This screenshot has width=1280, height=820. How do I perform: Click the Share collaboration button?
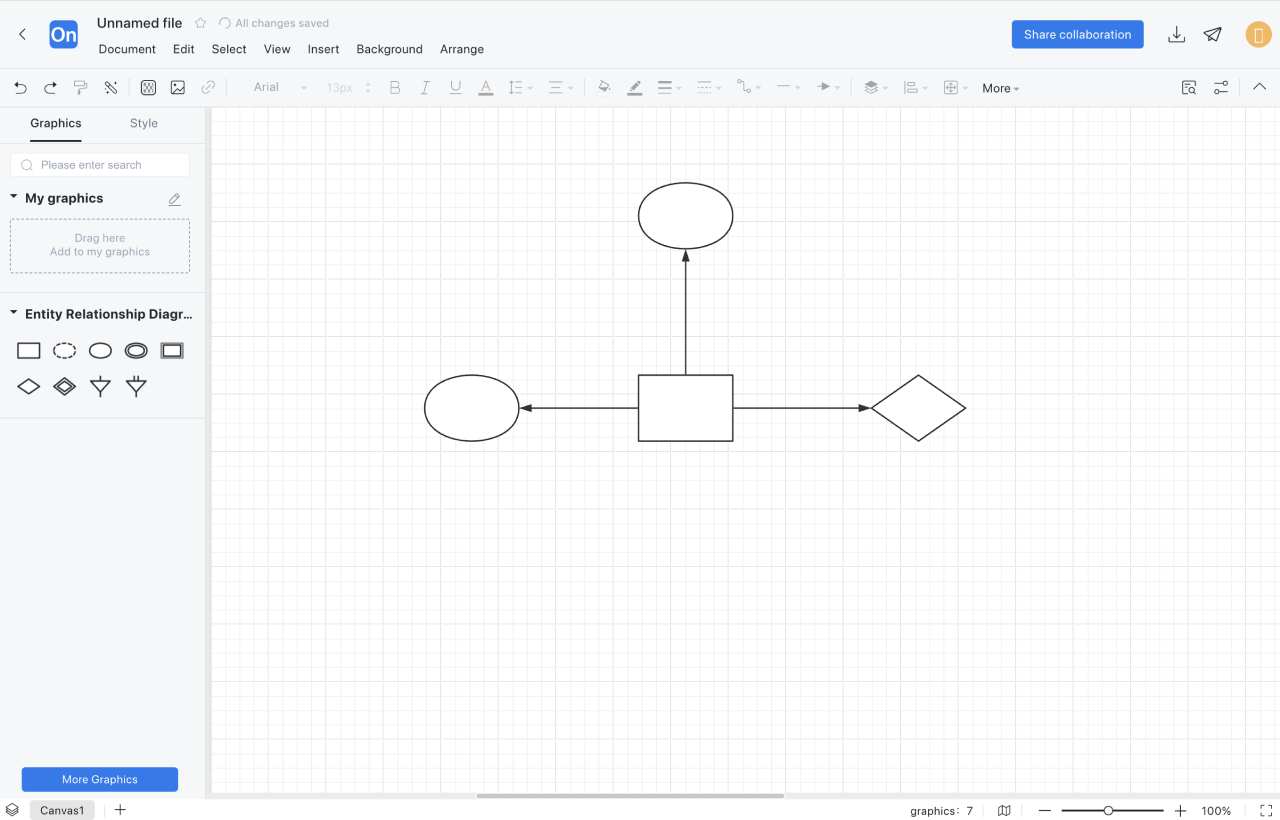pos(1077,35)
